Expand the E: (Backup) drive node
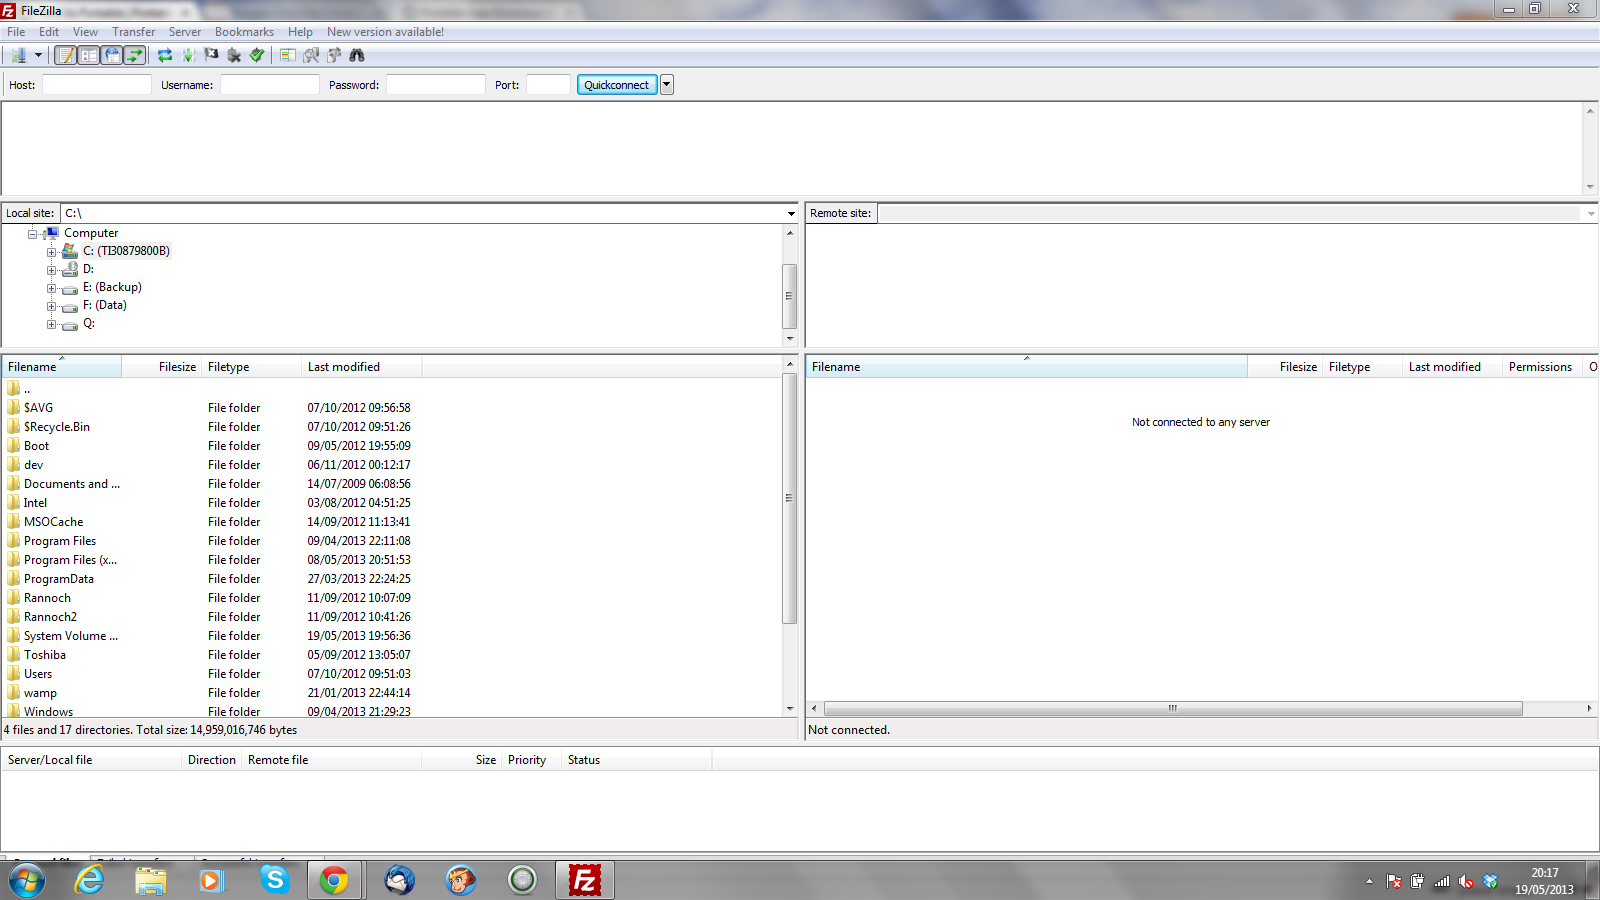This screenshot has height=900, width=1600. coord(51,288)
